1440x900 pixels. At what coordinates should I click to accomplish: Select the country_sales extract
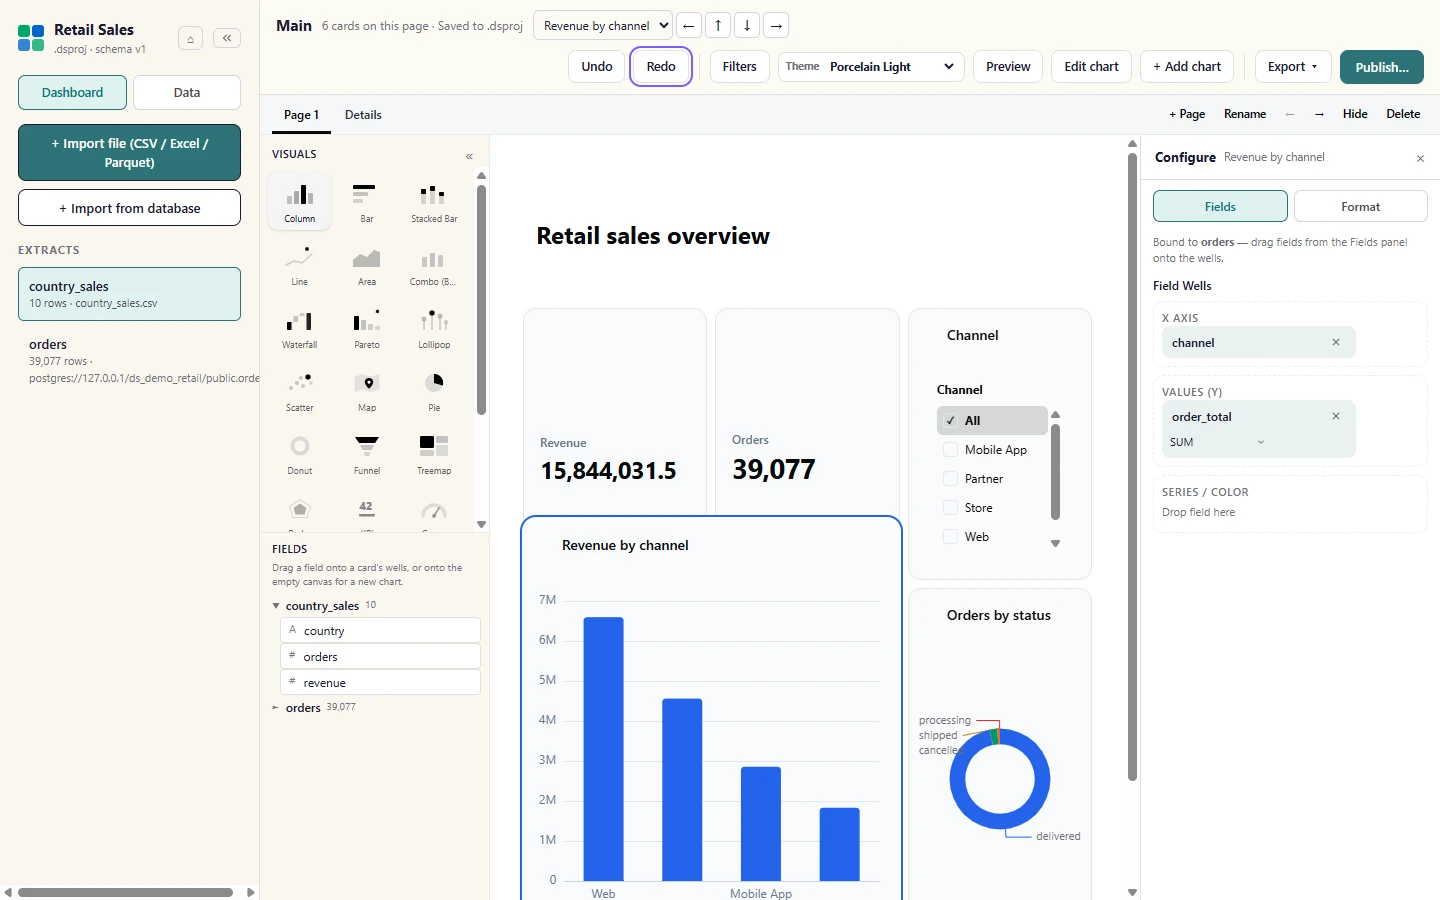[129, 294]
